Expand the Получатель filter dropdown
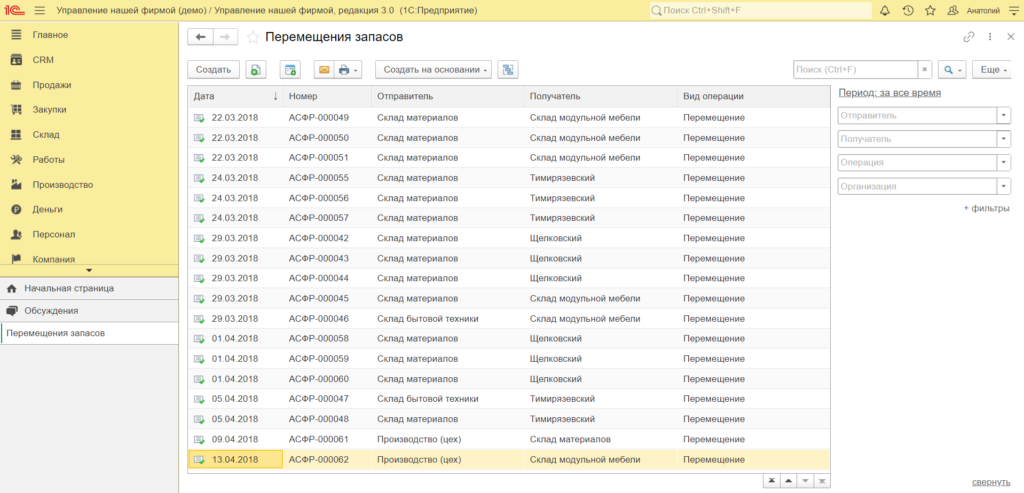Screen dimensions: 1024x493 pyautogui.click(x=1004, y=139)
